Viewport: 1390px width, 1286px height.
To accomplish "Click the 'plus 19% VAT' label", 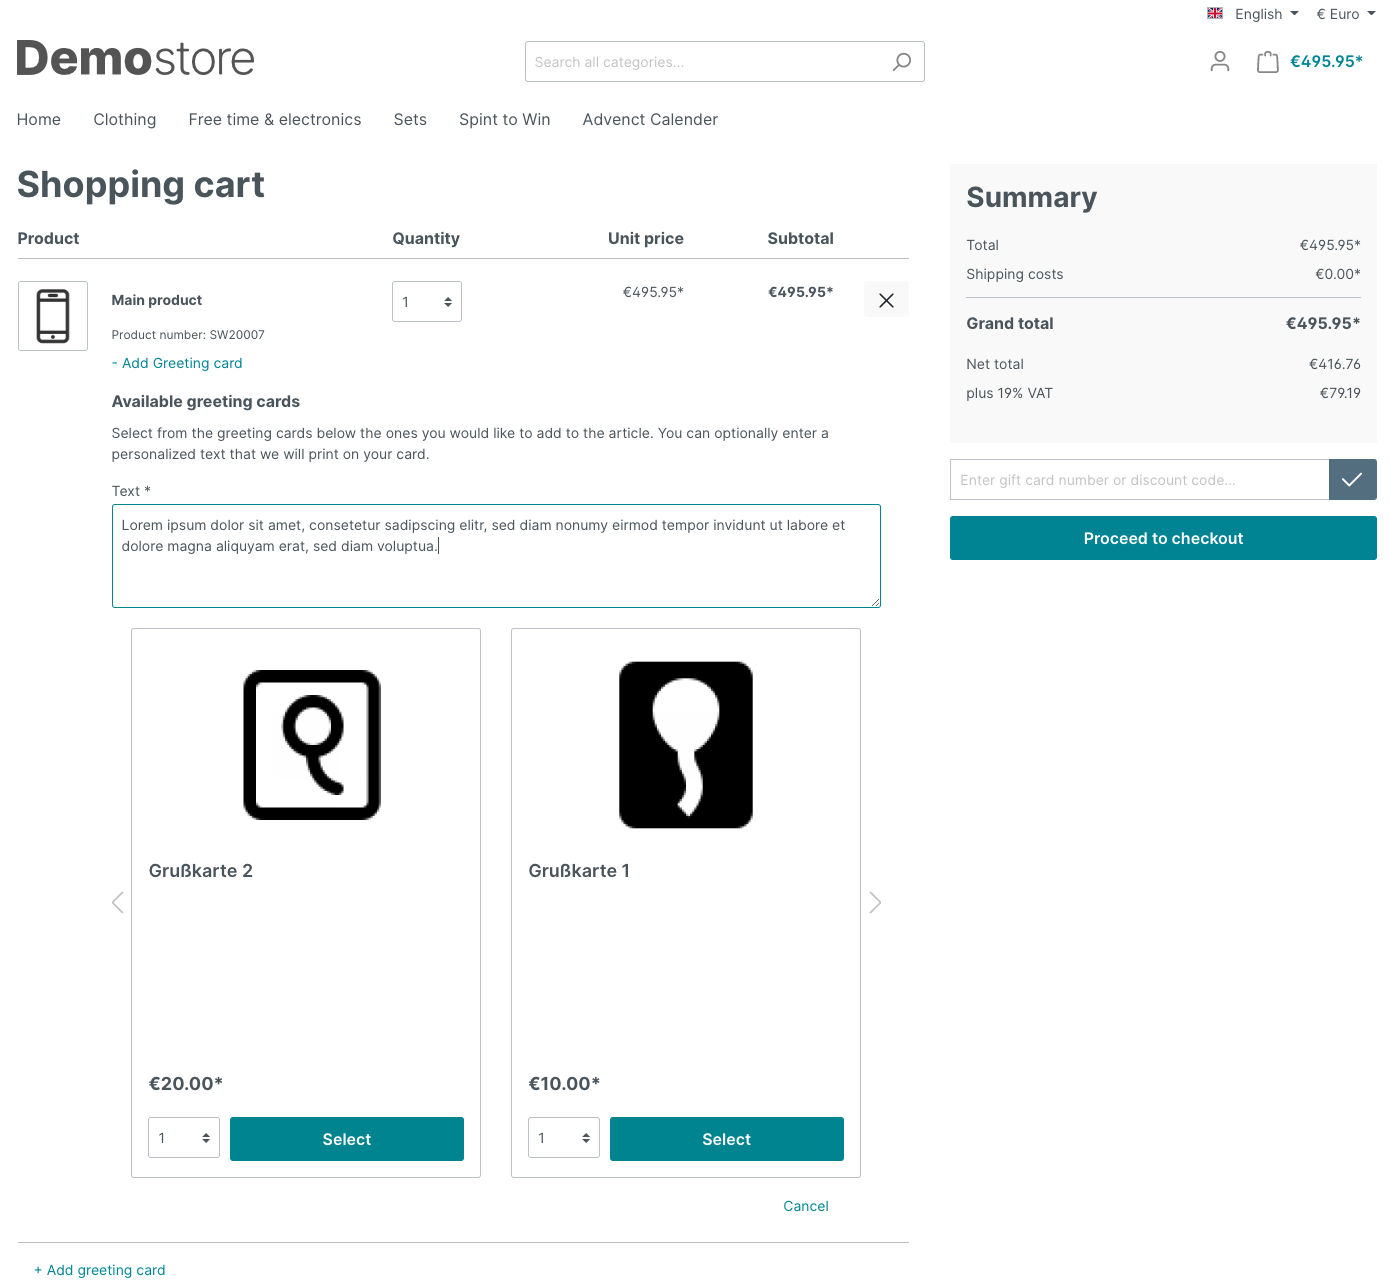I will (1009, 393).
